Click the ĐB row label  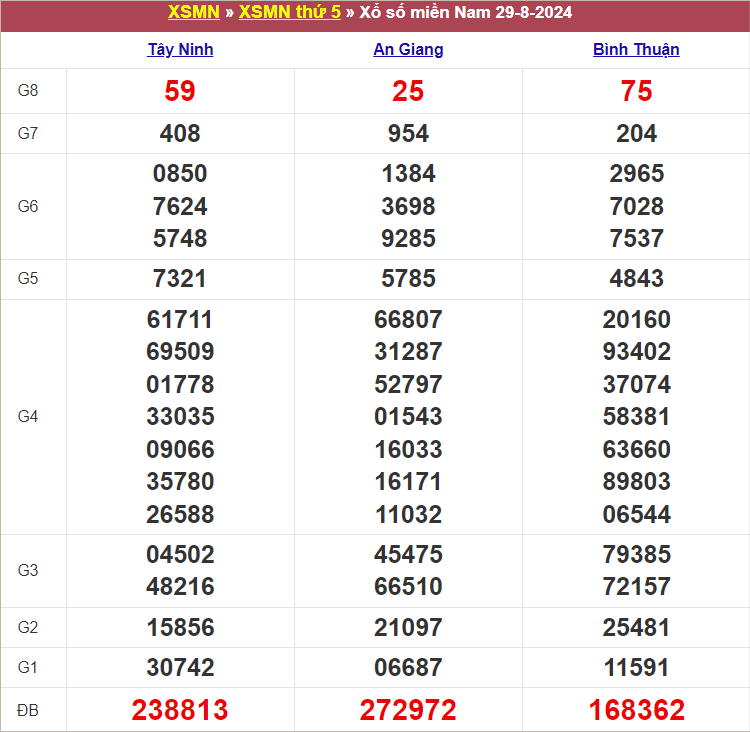(x=28, y=710)
